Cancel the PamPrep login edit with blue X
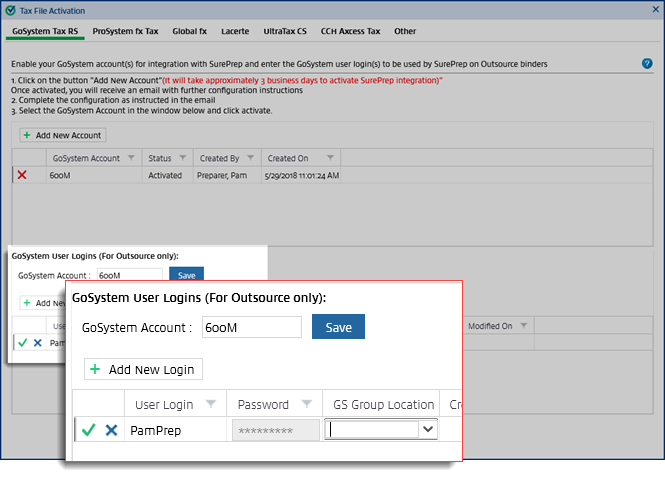This screenshot has width=665, height=477. [x=111, y=430]
